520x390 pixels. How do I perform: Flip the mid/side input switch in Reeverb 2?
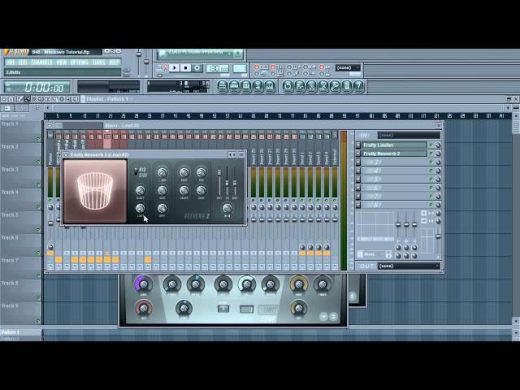(136, 172)
